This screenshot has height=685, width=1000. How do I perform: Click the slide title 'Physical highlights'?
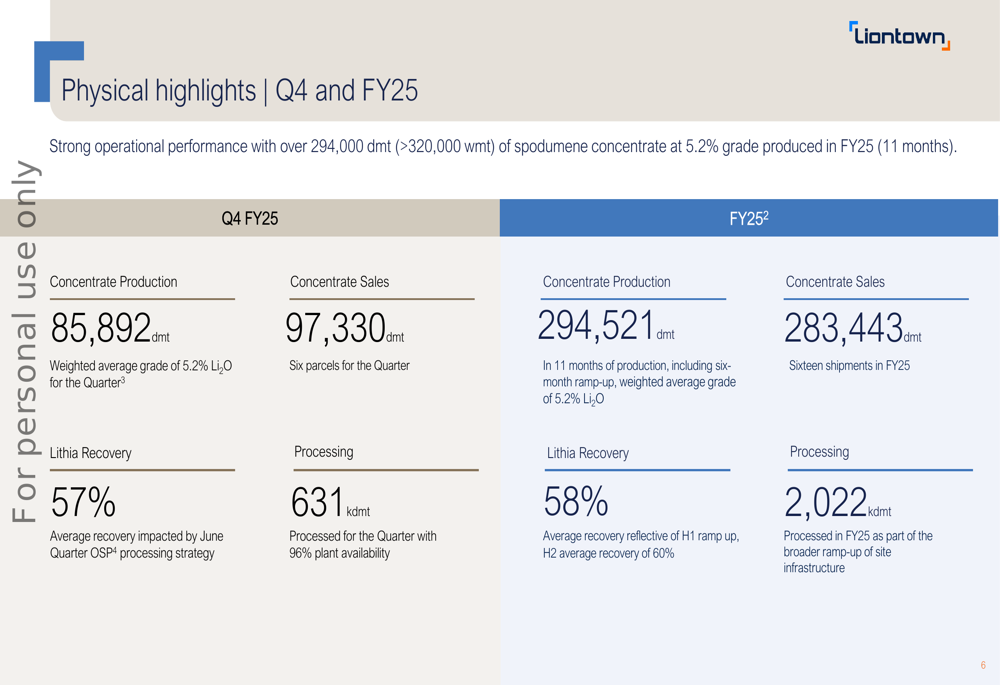pyautogui.click(x=239, y=91)
